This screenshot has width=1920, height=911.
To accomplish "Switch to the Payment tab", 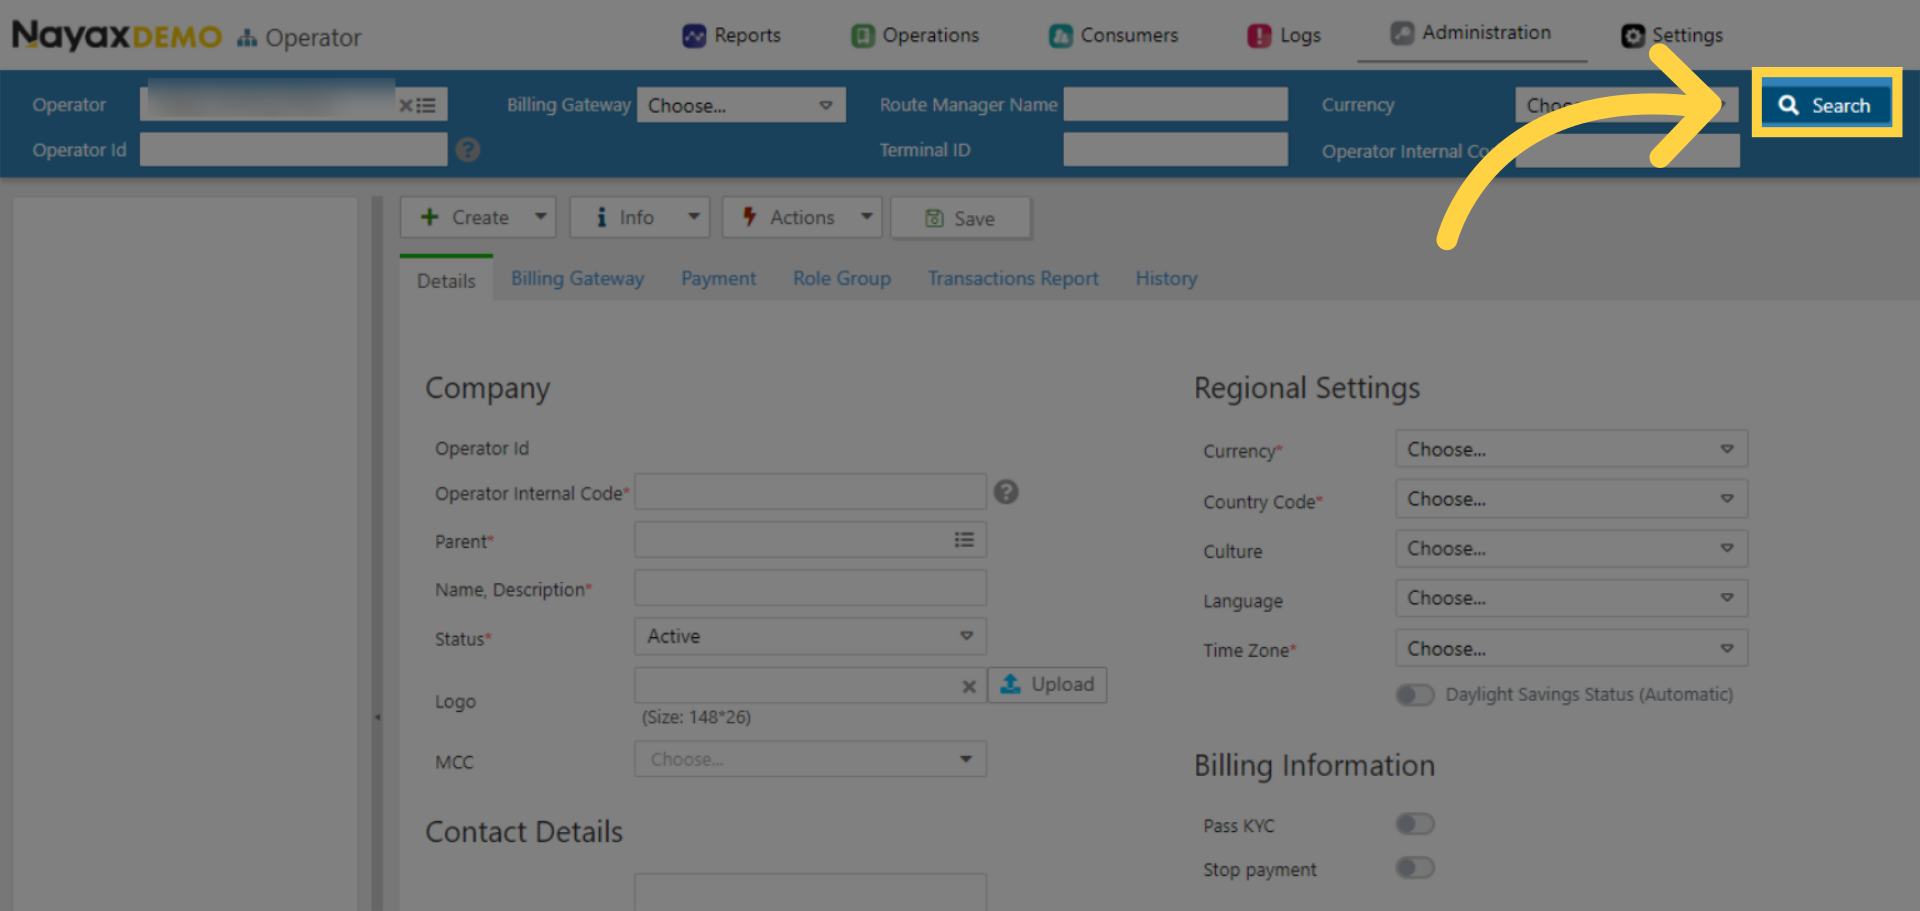I will click(718, 278).
